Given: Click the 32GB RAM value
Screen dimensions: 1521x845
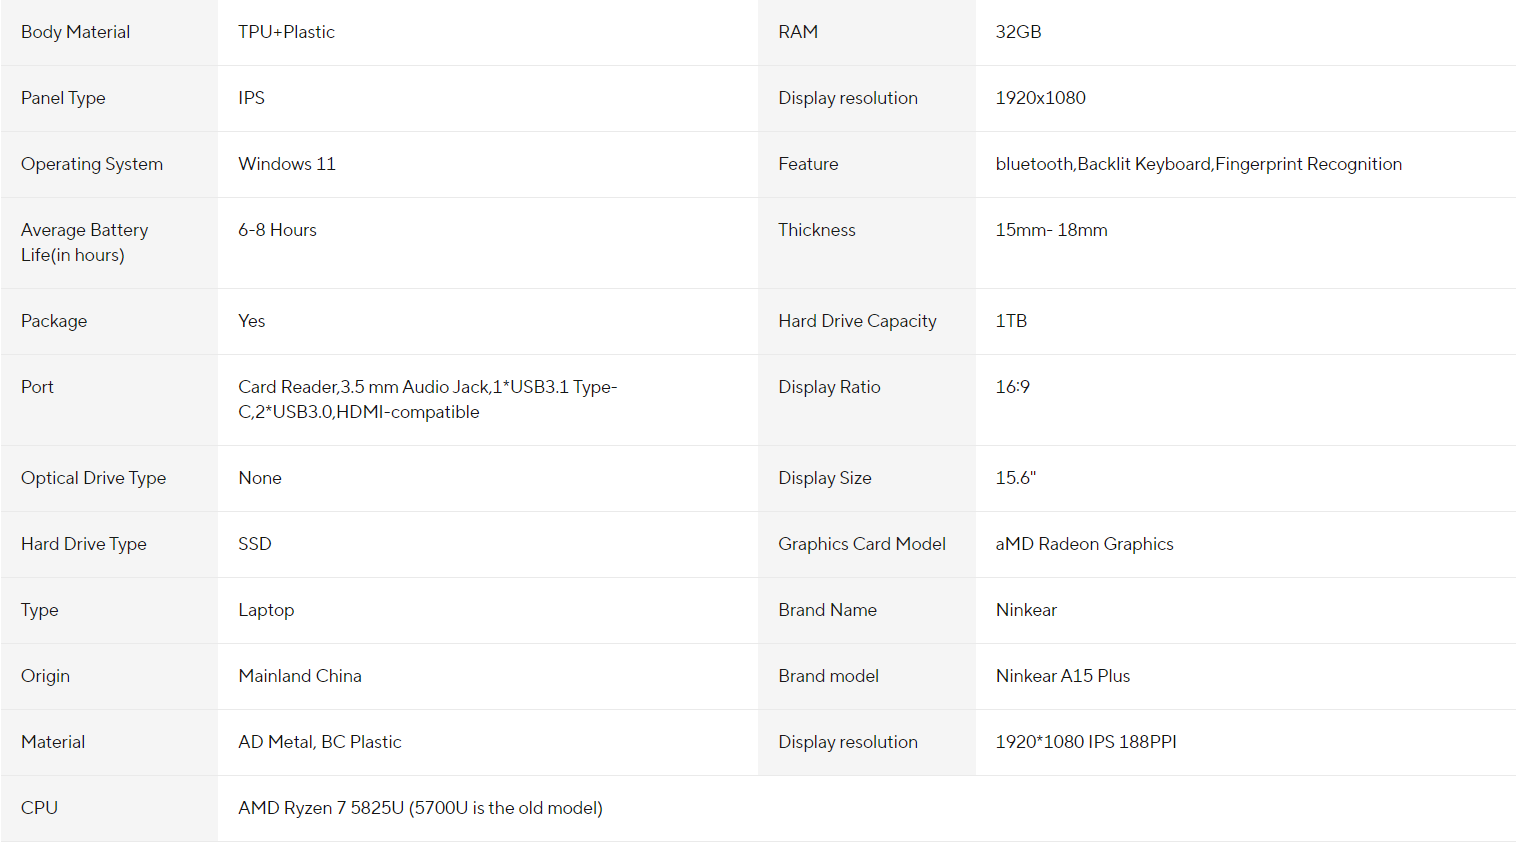Looking at the screenshot, I should pos(1018,32).
